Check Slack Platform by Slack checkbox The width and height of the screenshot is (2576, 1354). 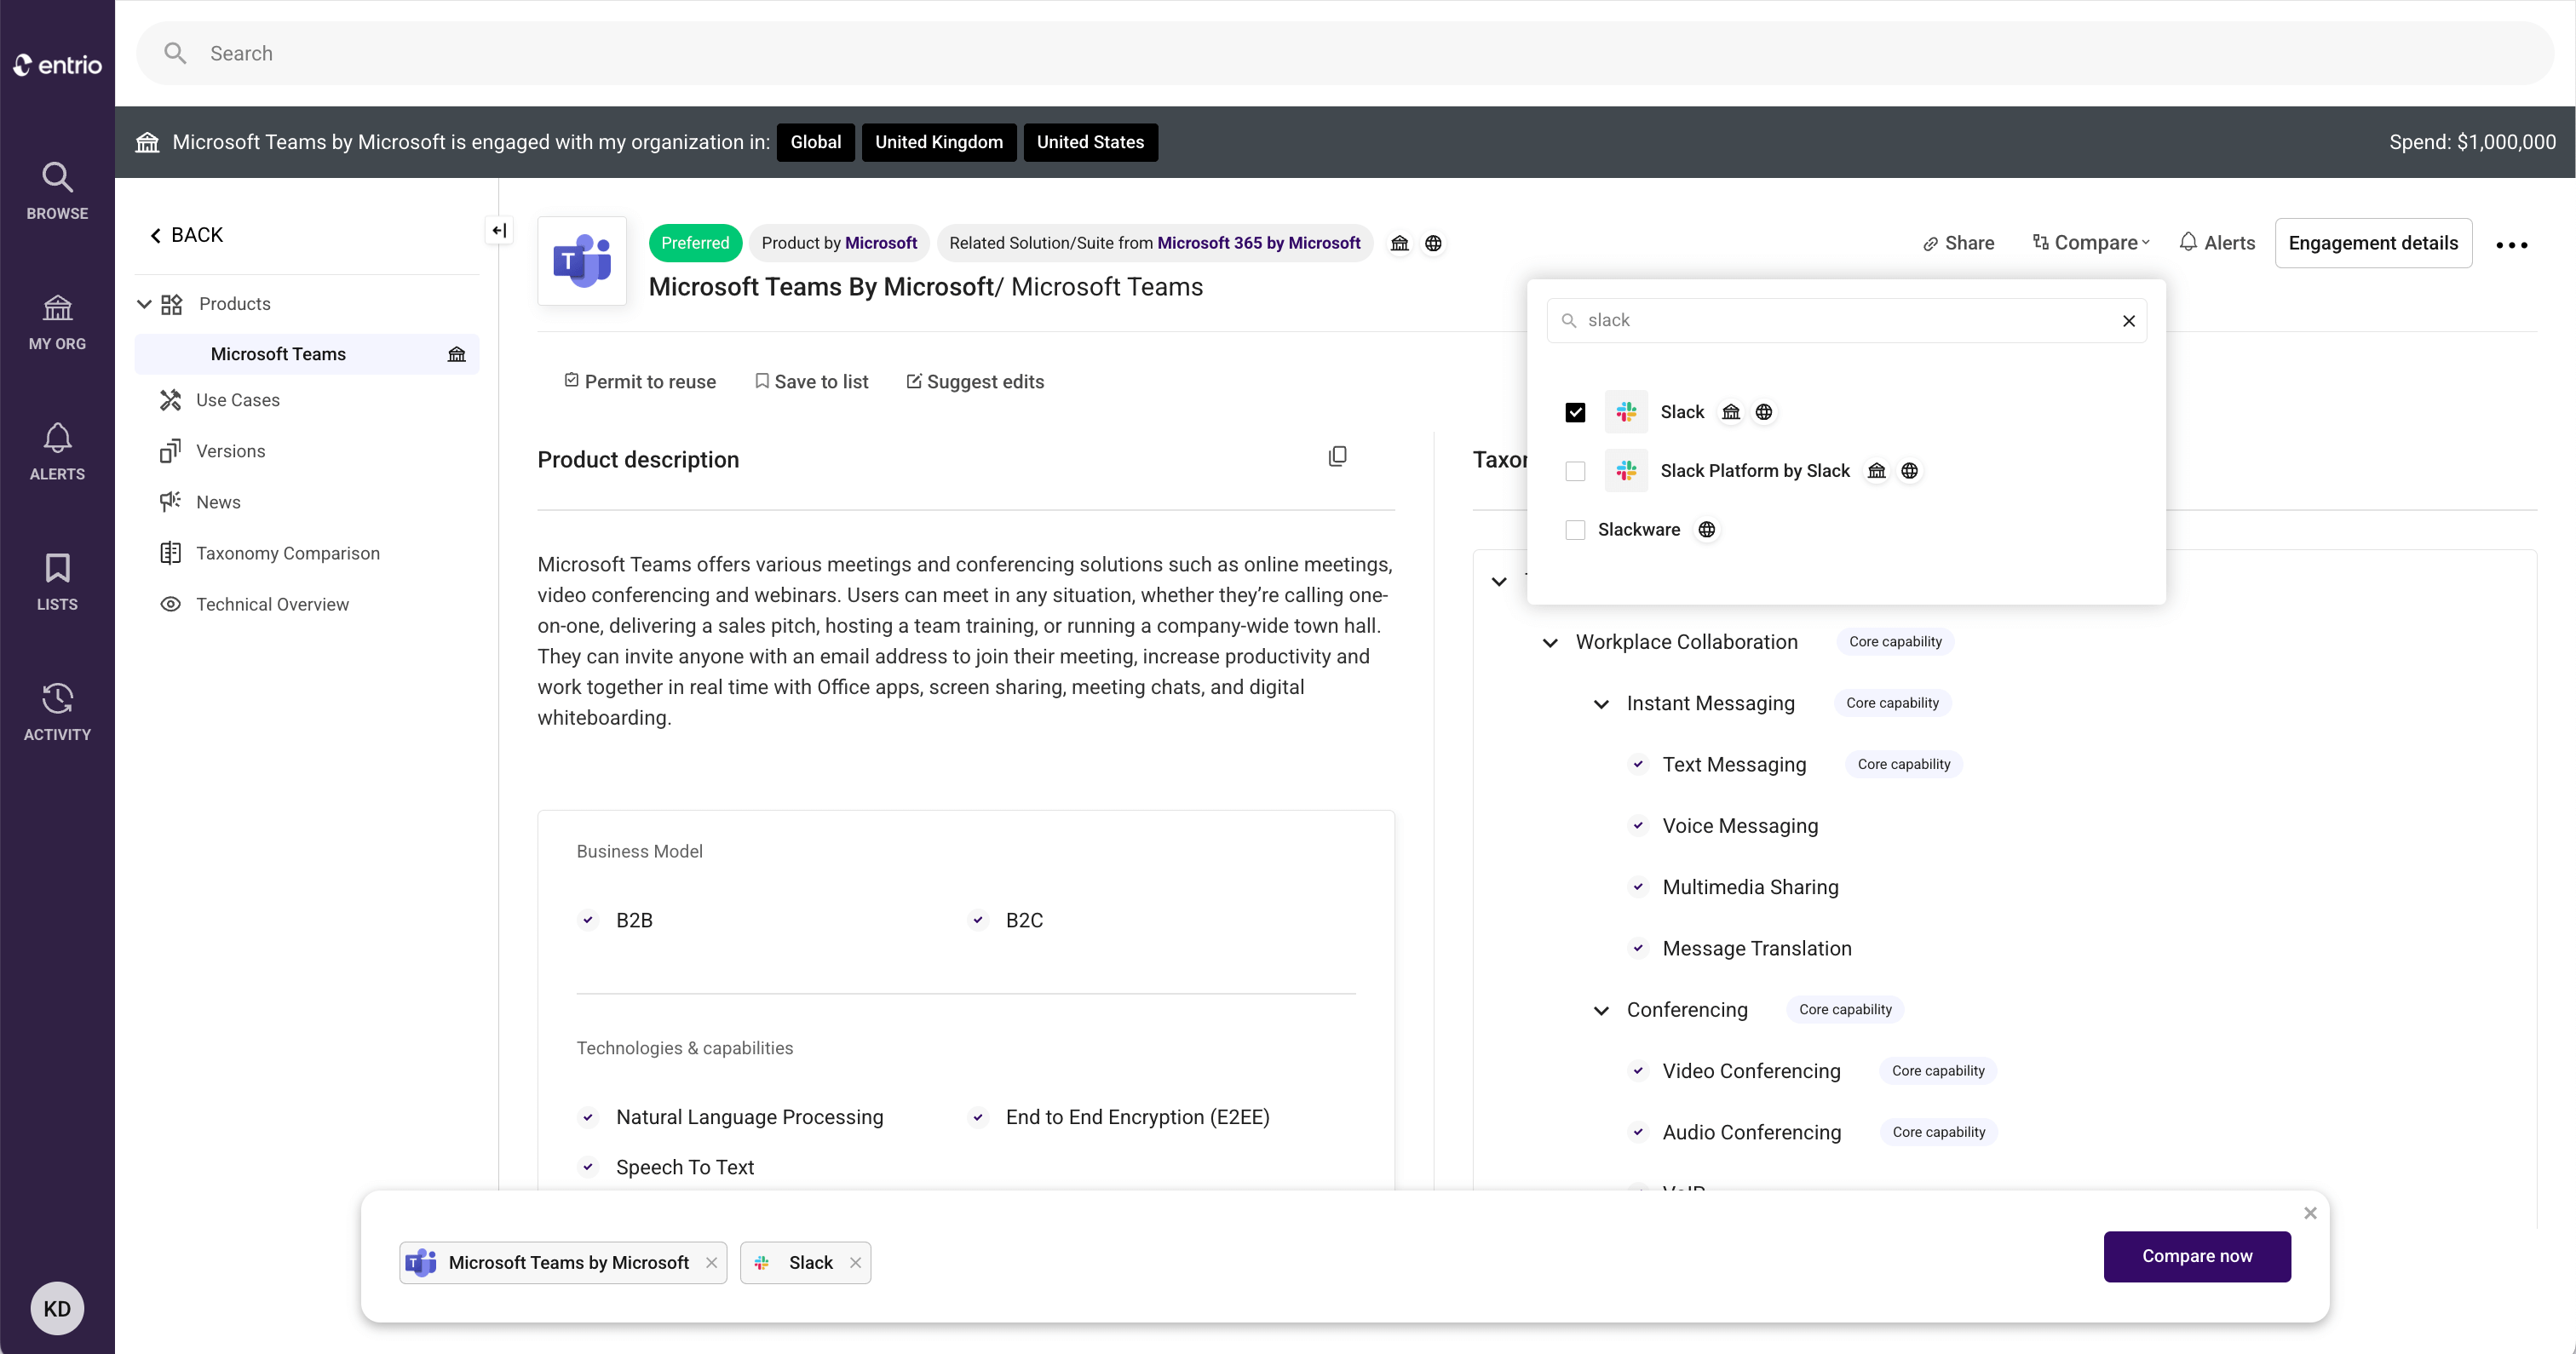point(1575,471)
